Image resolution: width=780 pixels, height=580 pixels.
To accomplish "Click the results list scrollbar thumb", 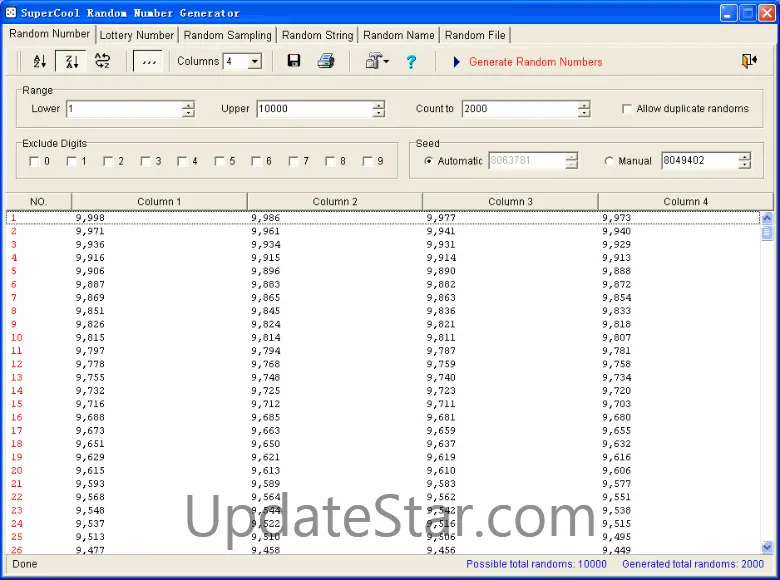I will pos(767,233).
